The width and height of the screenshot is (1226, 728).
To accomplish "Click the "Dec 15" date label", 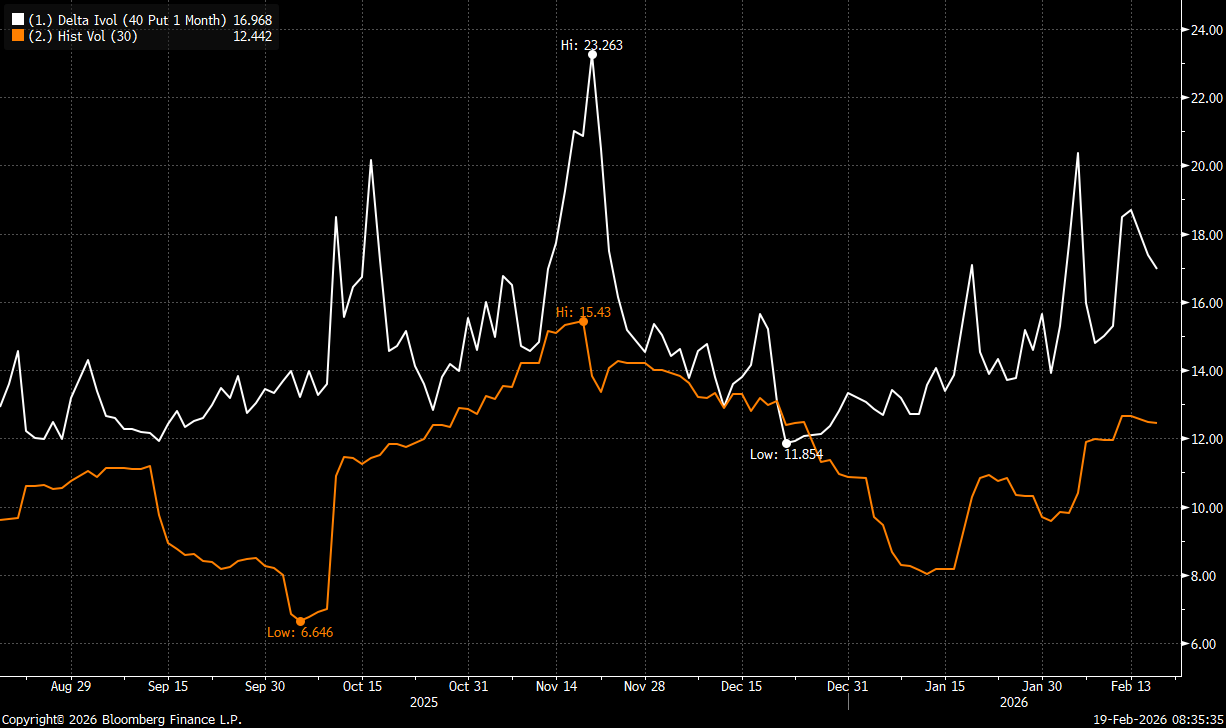I will tap(742, 687).
